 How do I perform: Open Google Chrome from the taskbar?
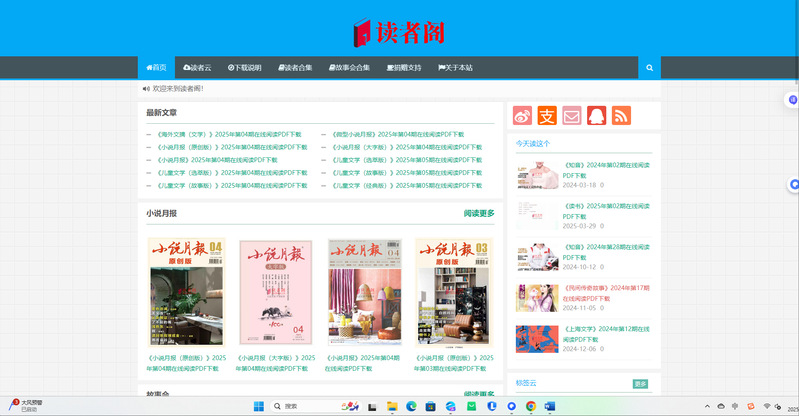click(531, 406)
